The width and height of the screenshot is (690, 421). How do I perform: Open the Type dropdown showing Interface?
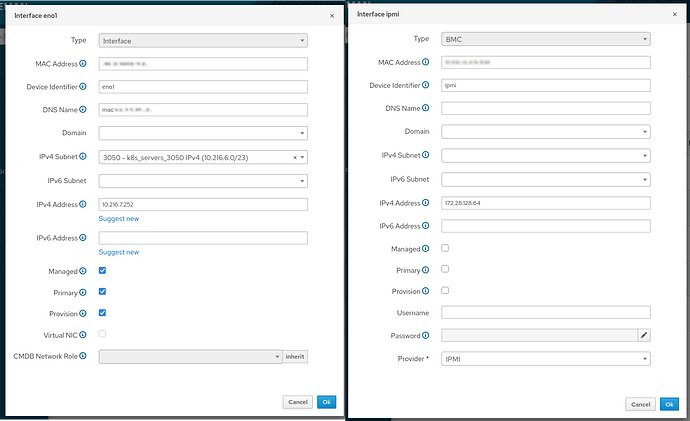(203, 40)
